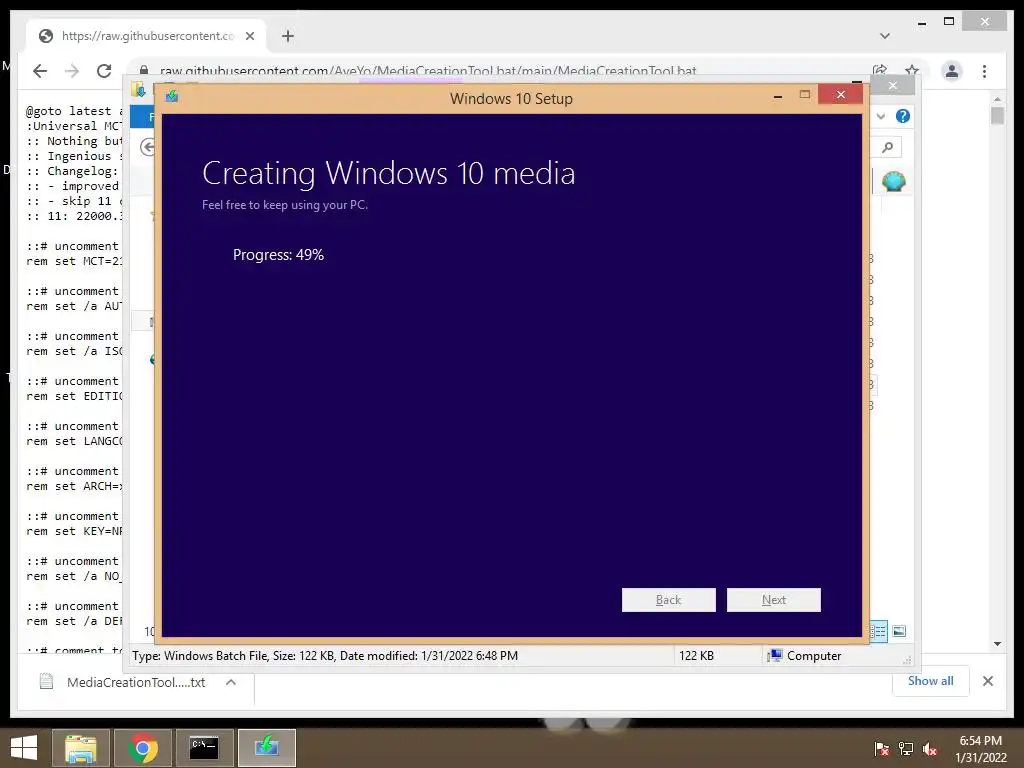
Task: Open Chrome from taskbar
Action: 143,748
